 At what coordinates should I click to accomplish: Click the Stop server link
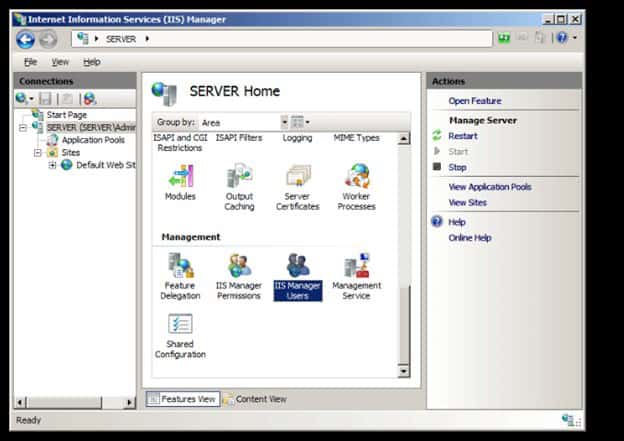point(457,167)
